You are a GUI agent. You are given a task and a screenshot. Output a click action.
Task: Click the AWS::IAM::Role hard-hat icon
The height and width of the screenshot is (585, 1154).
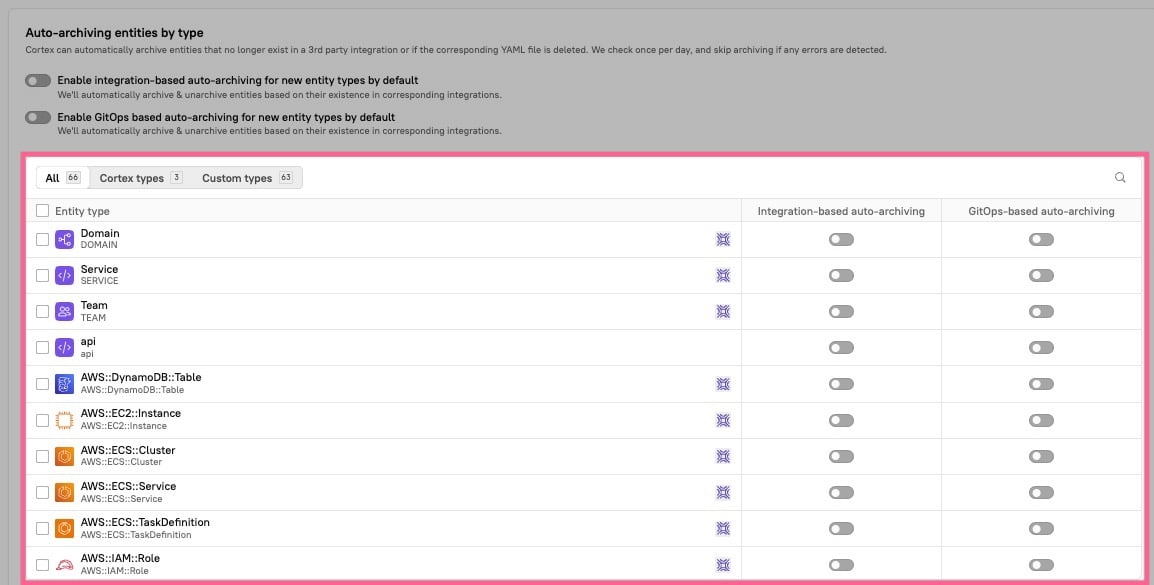(65, 564)
